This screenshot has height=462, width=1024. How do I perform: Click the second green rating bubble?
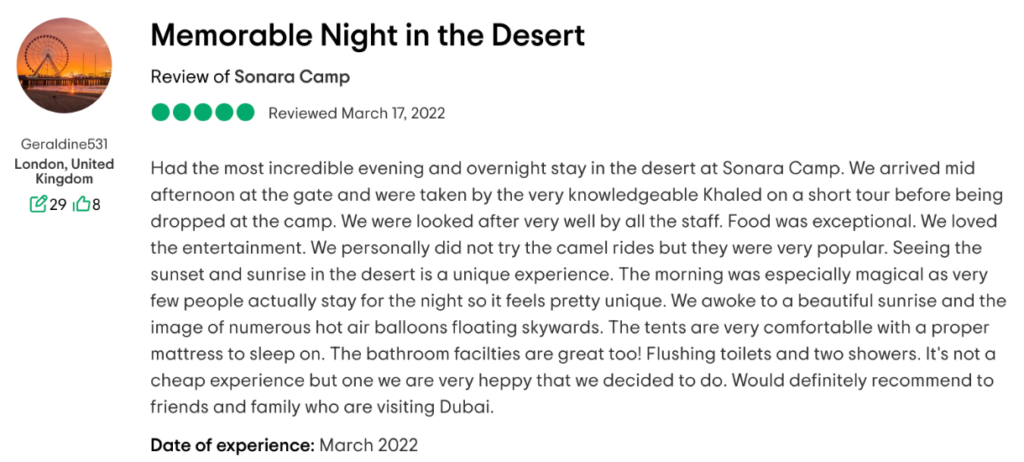pos(182,113)
